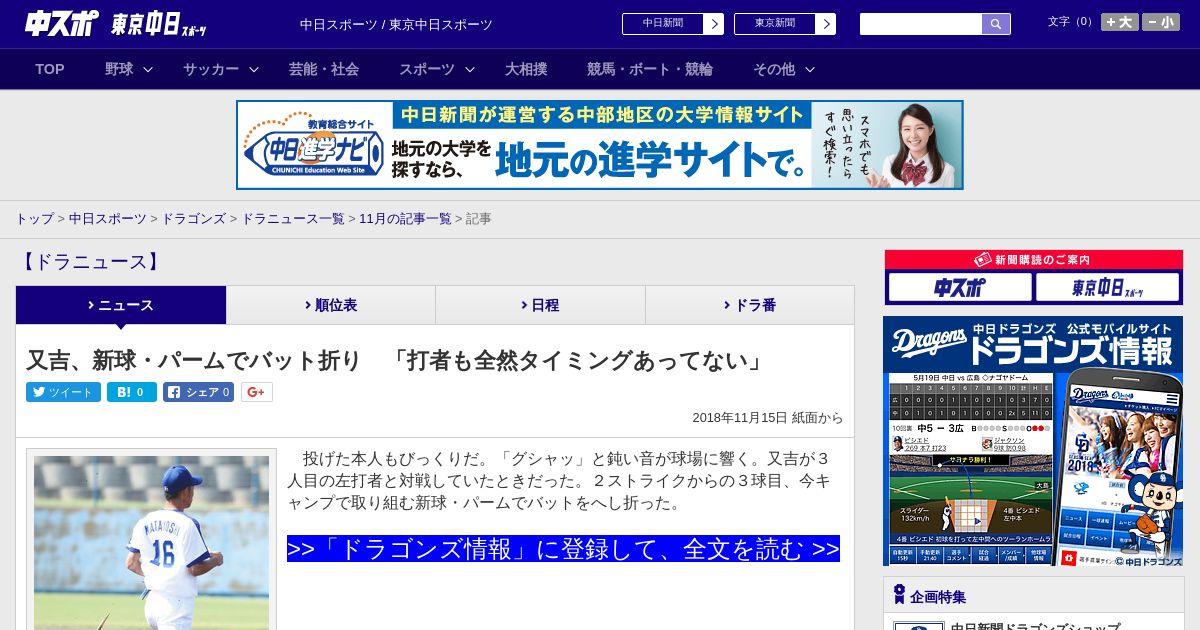
Task: Go to TOP in navigation bar
Action: 50,69
